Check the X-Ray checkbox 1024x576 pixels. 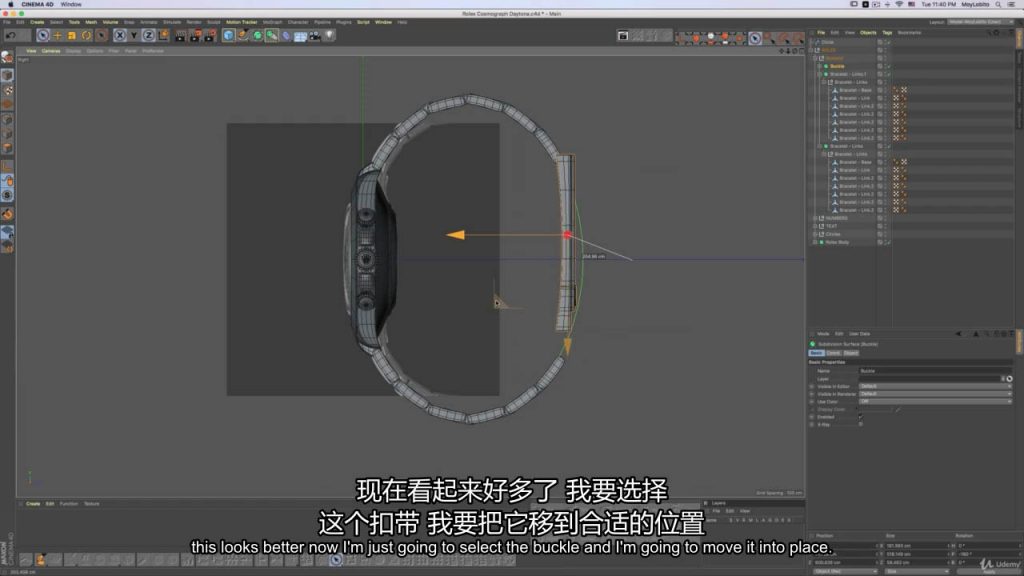click(x=860, y=424)
